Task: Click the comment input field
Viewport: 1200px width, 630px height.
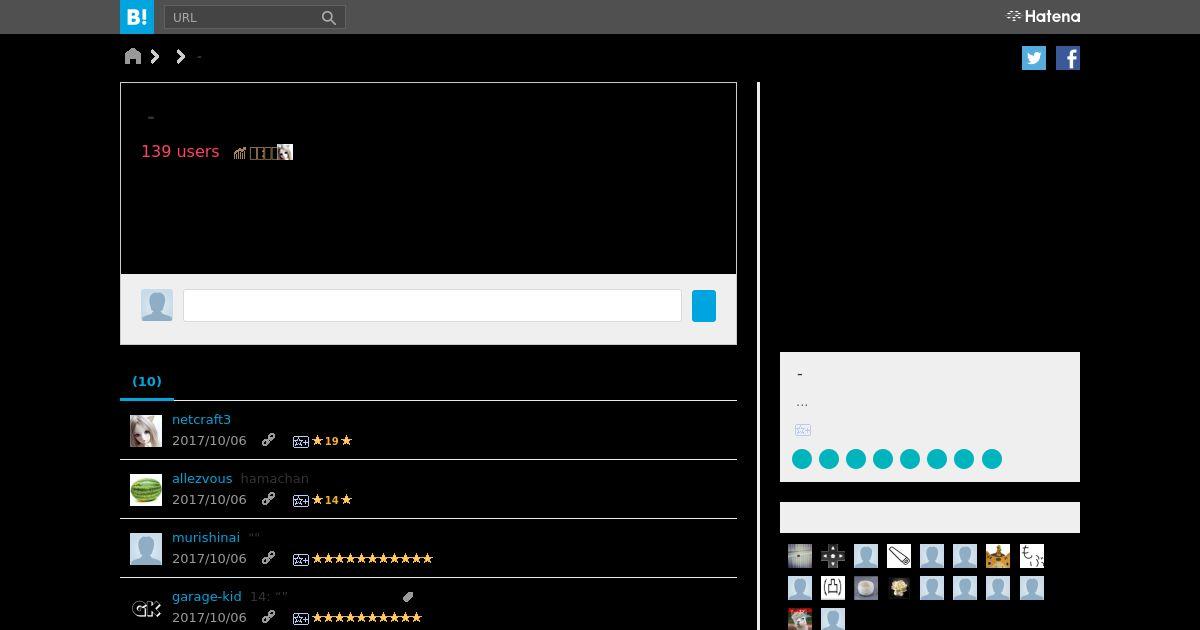Action: pyautogui.click(x=432, y=305)
